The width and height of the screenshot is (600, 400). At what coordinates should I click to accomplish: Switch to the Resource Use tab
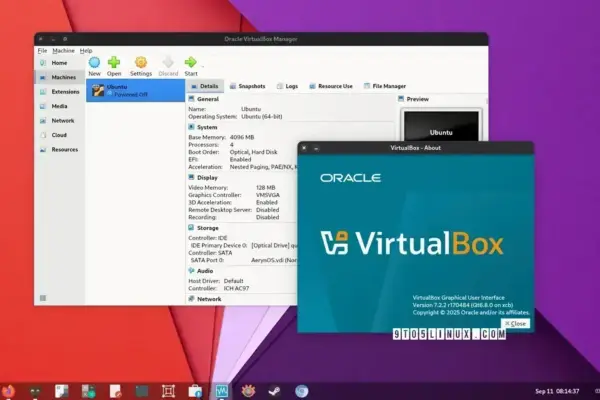331,86
